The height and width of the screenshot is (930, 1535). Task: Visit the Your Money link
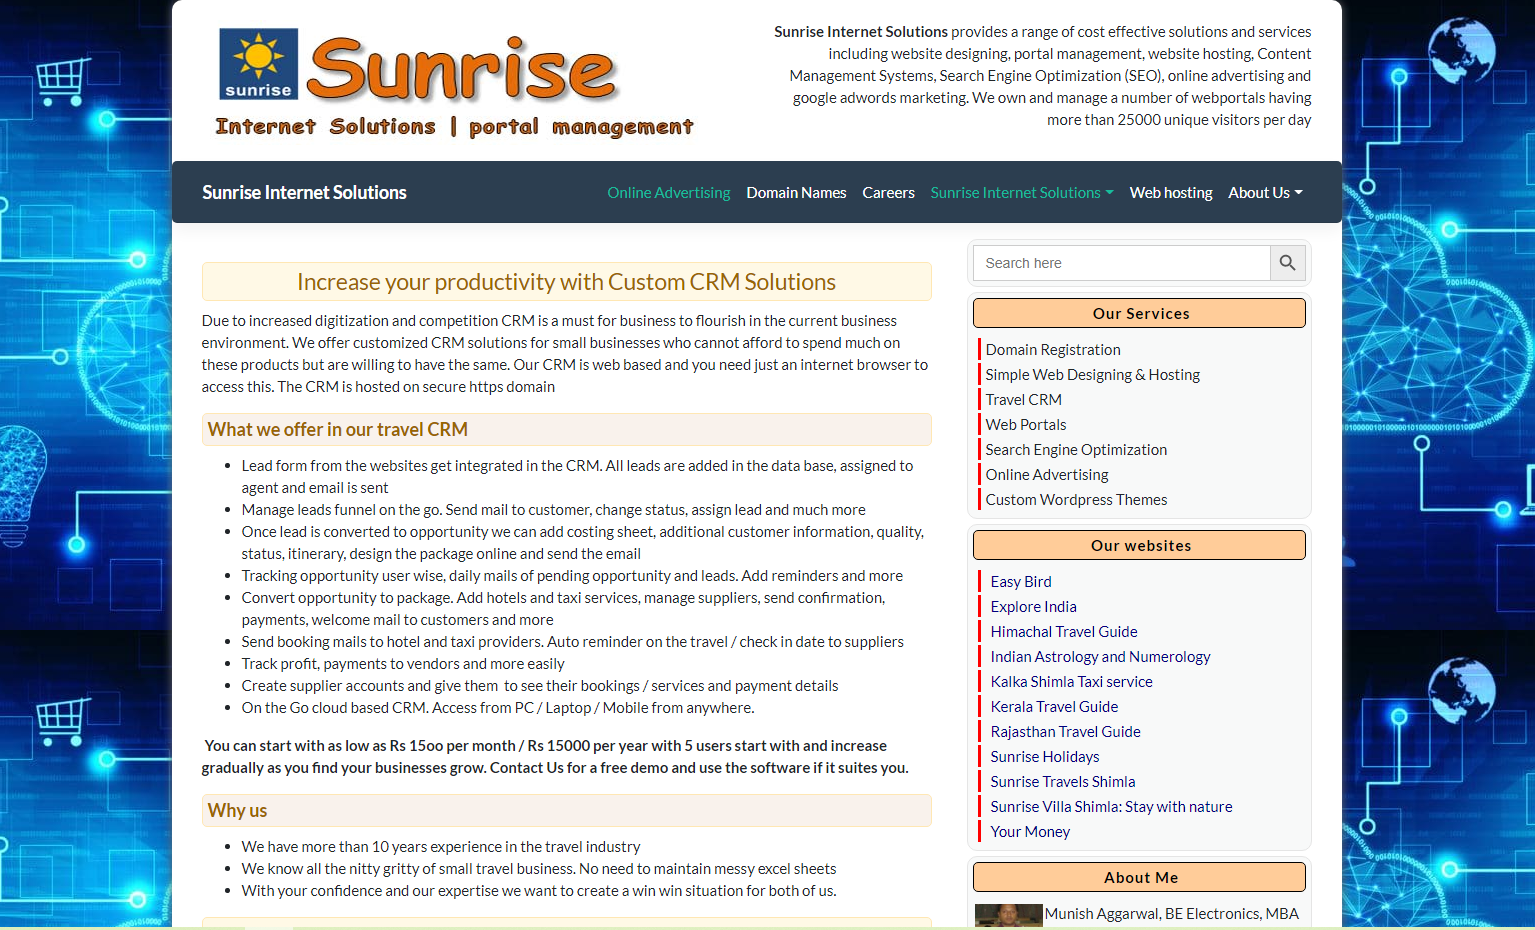[x=1030, y=832]
